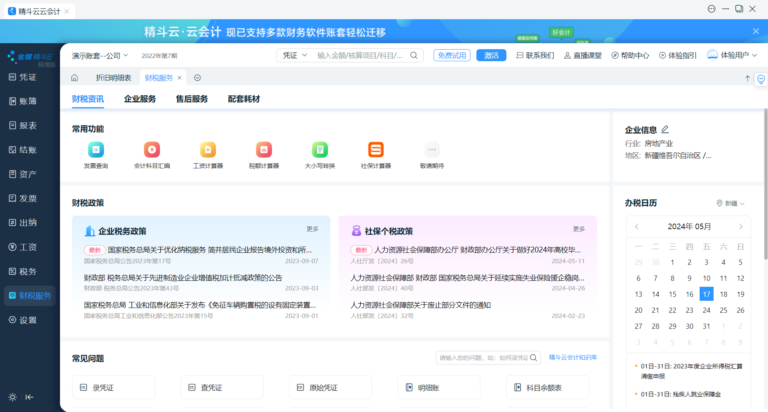Open the 社保计算器 tool
This screenshot has width=768, height=412.
[376, 149]
